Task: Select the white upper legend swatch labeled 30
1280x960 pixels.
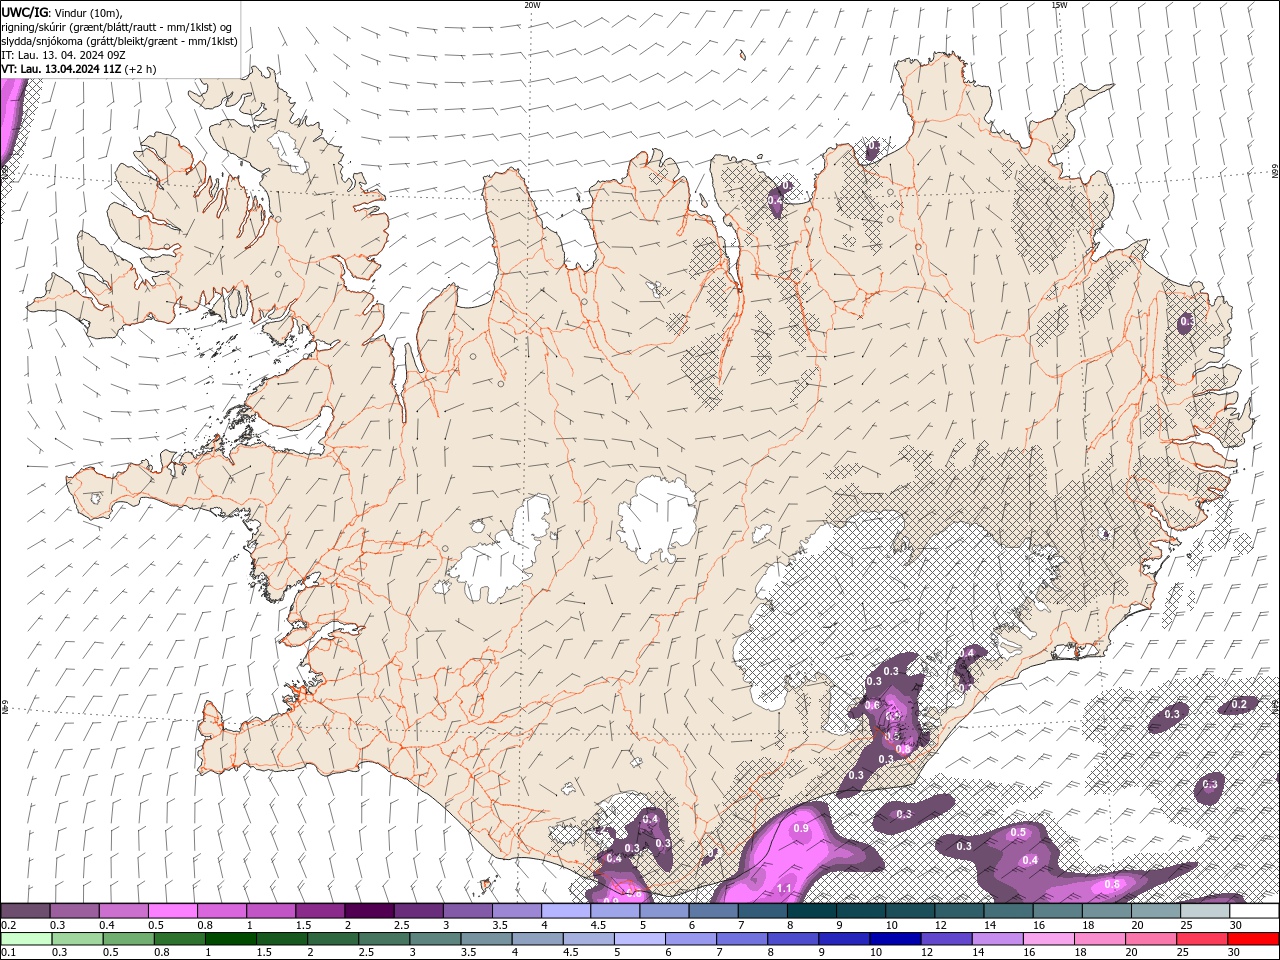Action: pyautogui.click(x=1253, y=911)
